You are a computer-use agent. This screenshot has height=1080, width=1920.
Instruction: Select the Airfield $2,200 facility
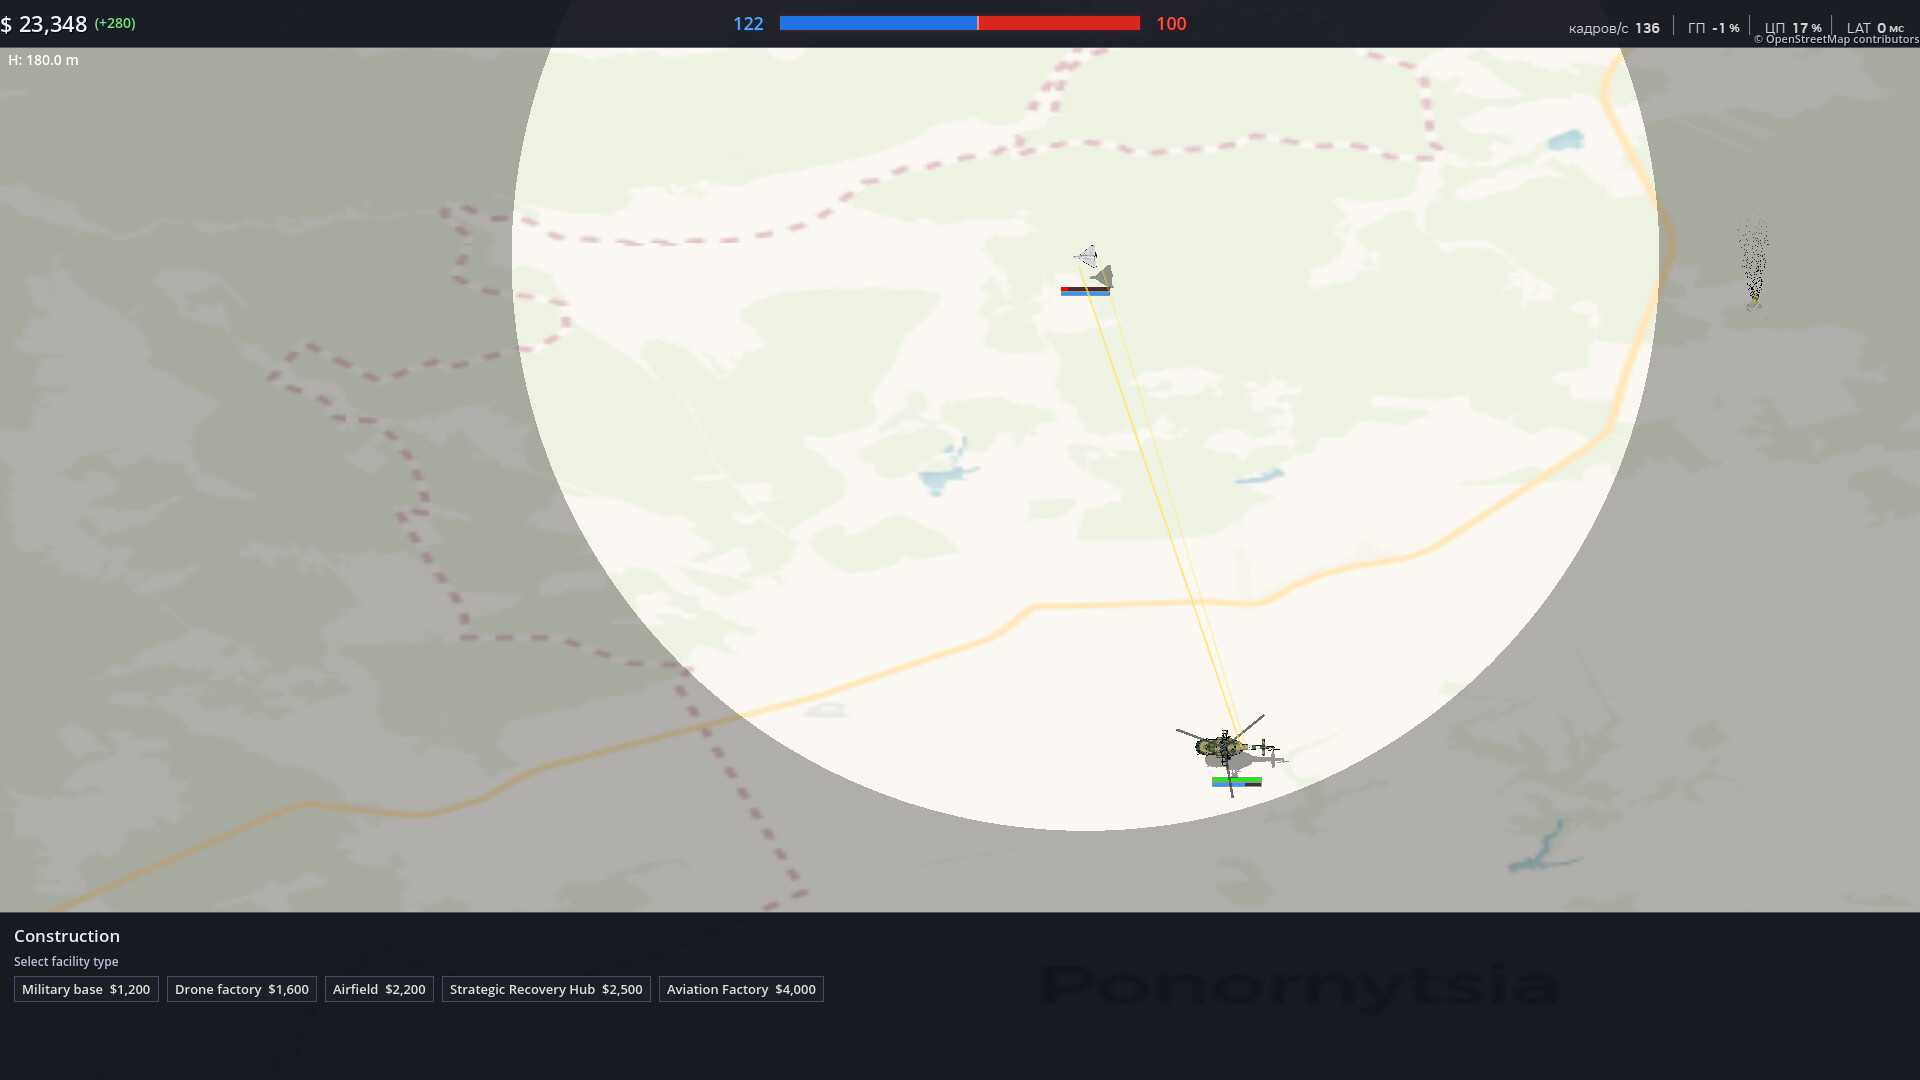[x=379, y=989]
